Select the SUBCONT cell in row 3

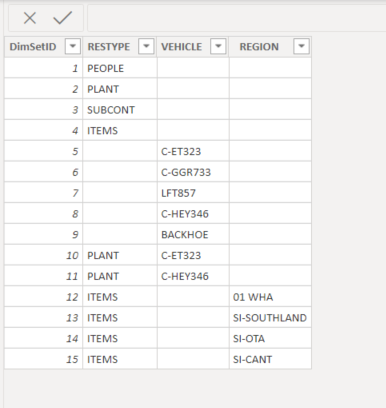(x=120, y=110)
